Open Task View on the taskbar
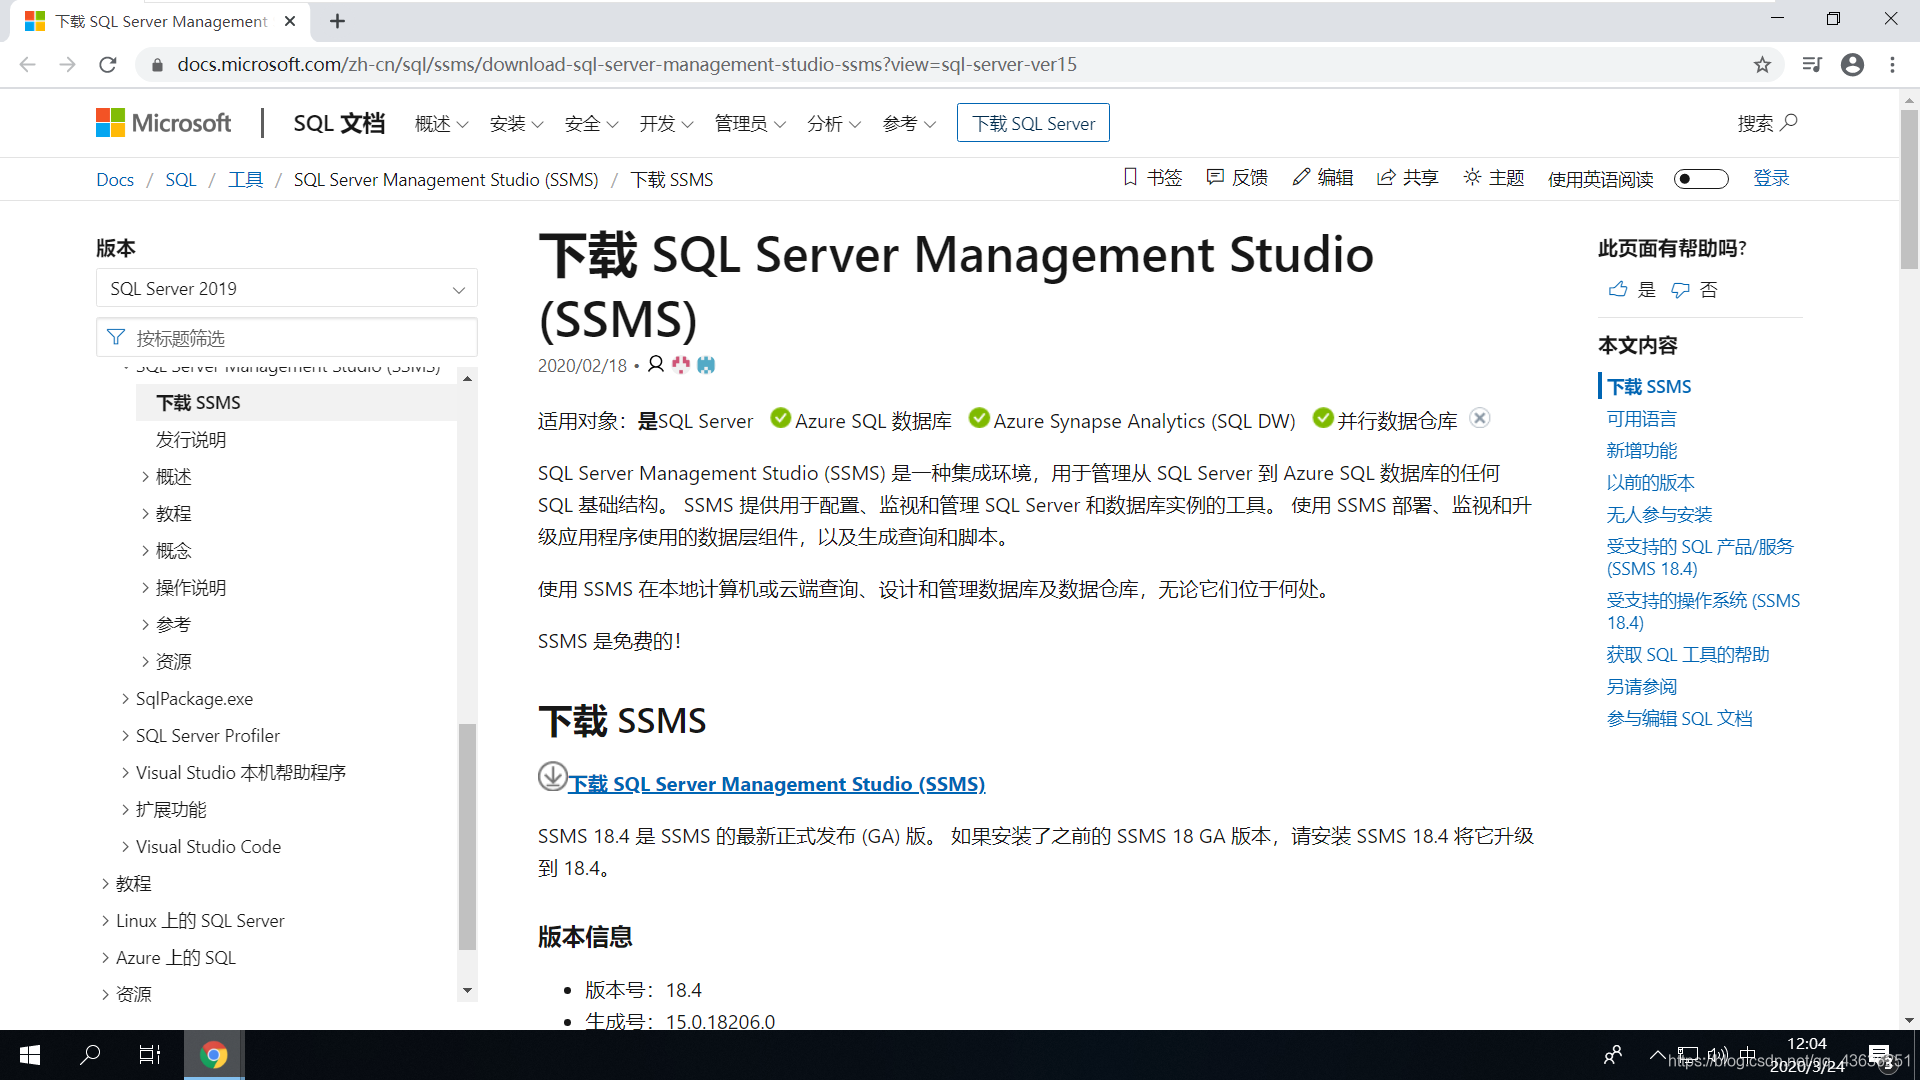This screenshot has height=1080, width=1920. point(150,1055)
